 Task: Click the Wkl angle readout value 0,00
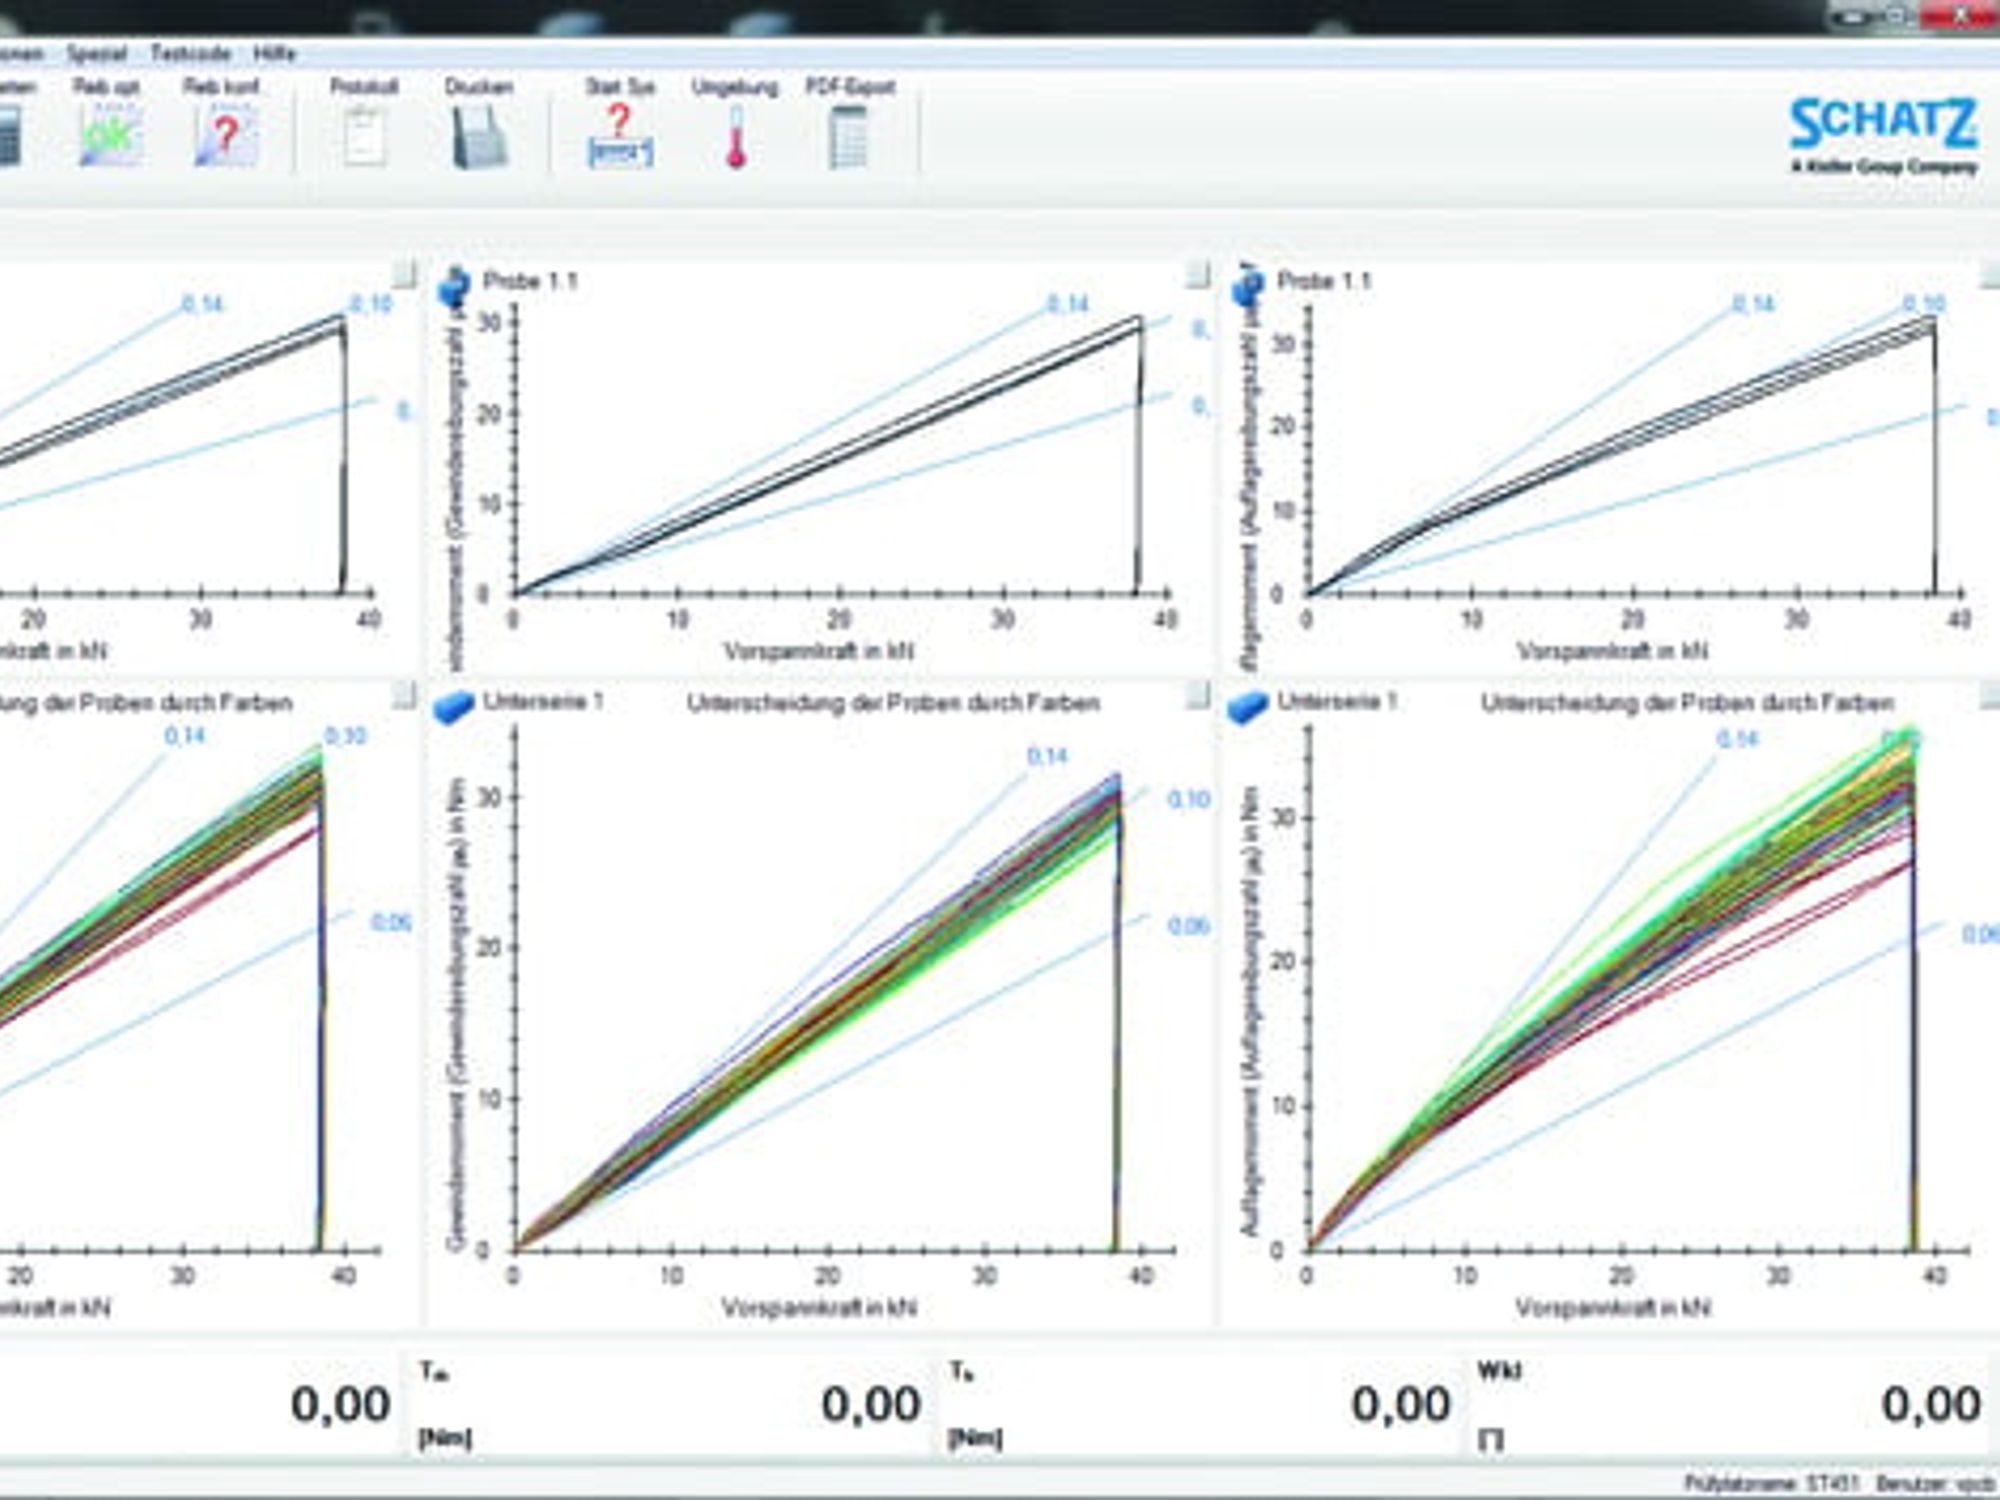tap(1931, 1405)
